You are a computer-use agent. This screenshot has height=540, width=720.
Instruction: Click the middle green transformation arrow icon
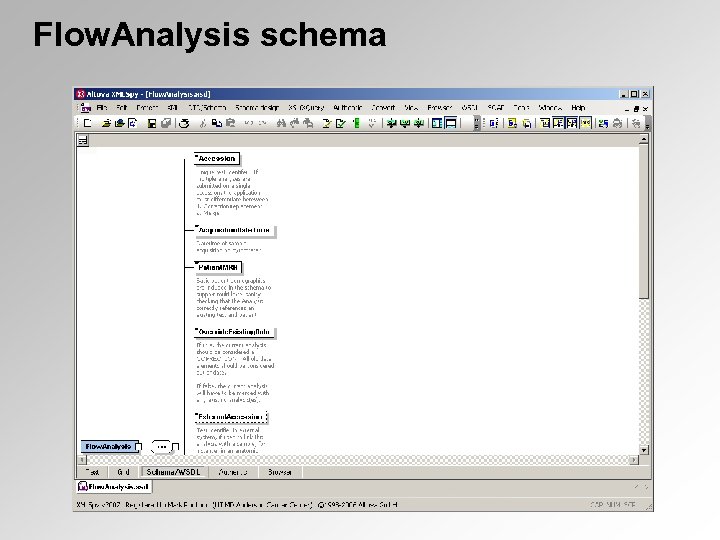point(405,123)
